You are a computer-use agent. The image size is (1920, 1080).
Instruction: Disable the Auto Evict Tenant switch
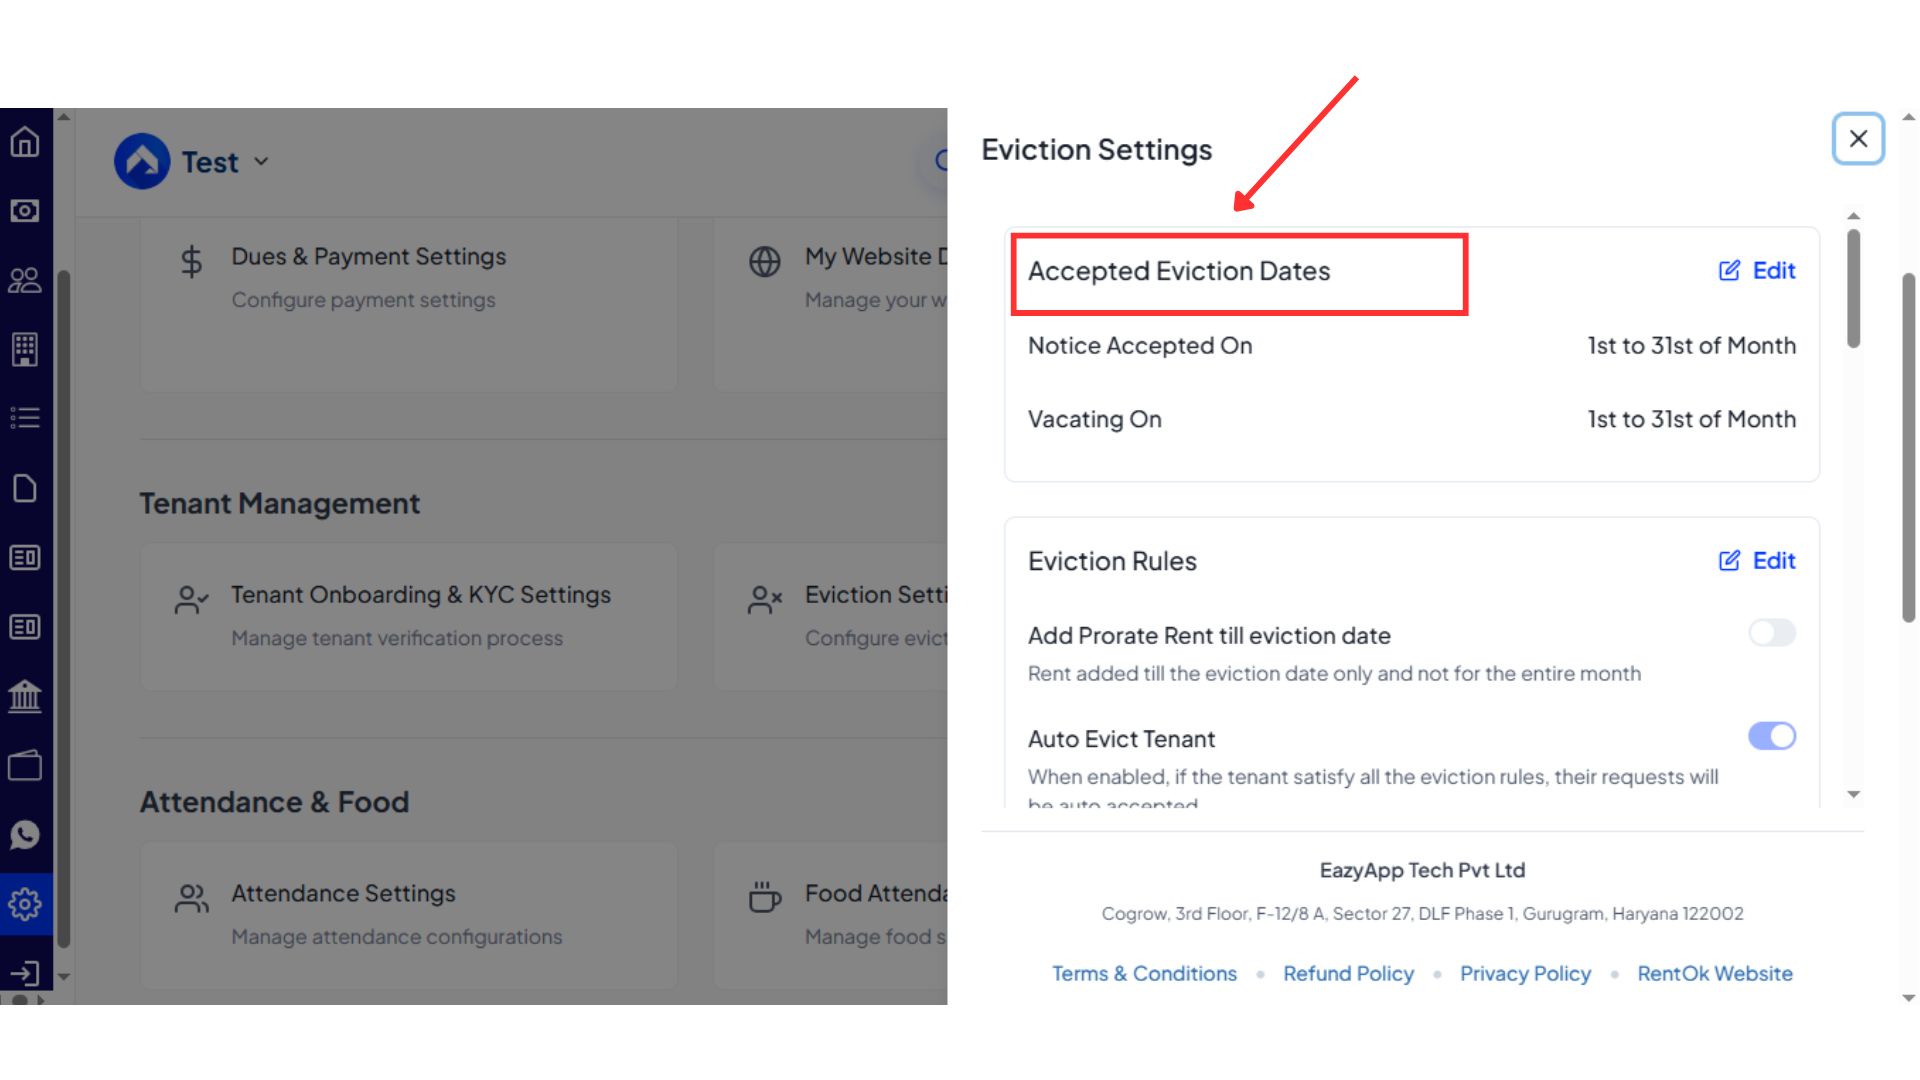[1771, 737]
